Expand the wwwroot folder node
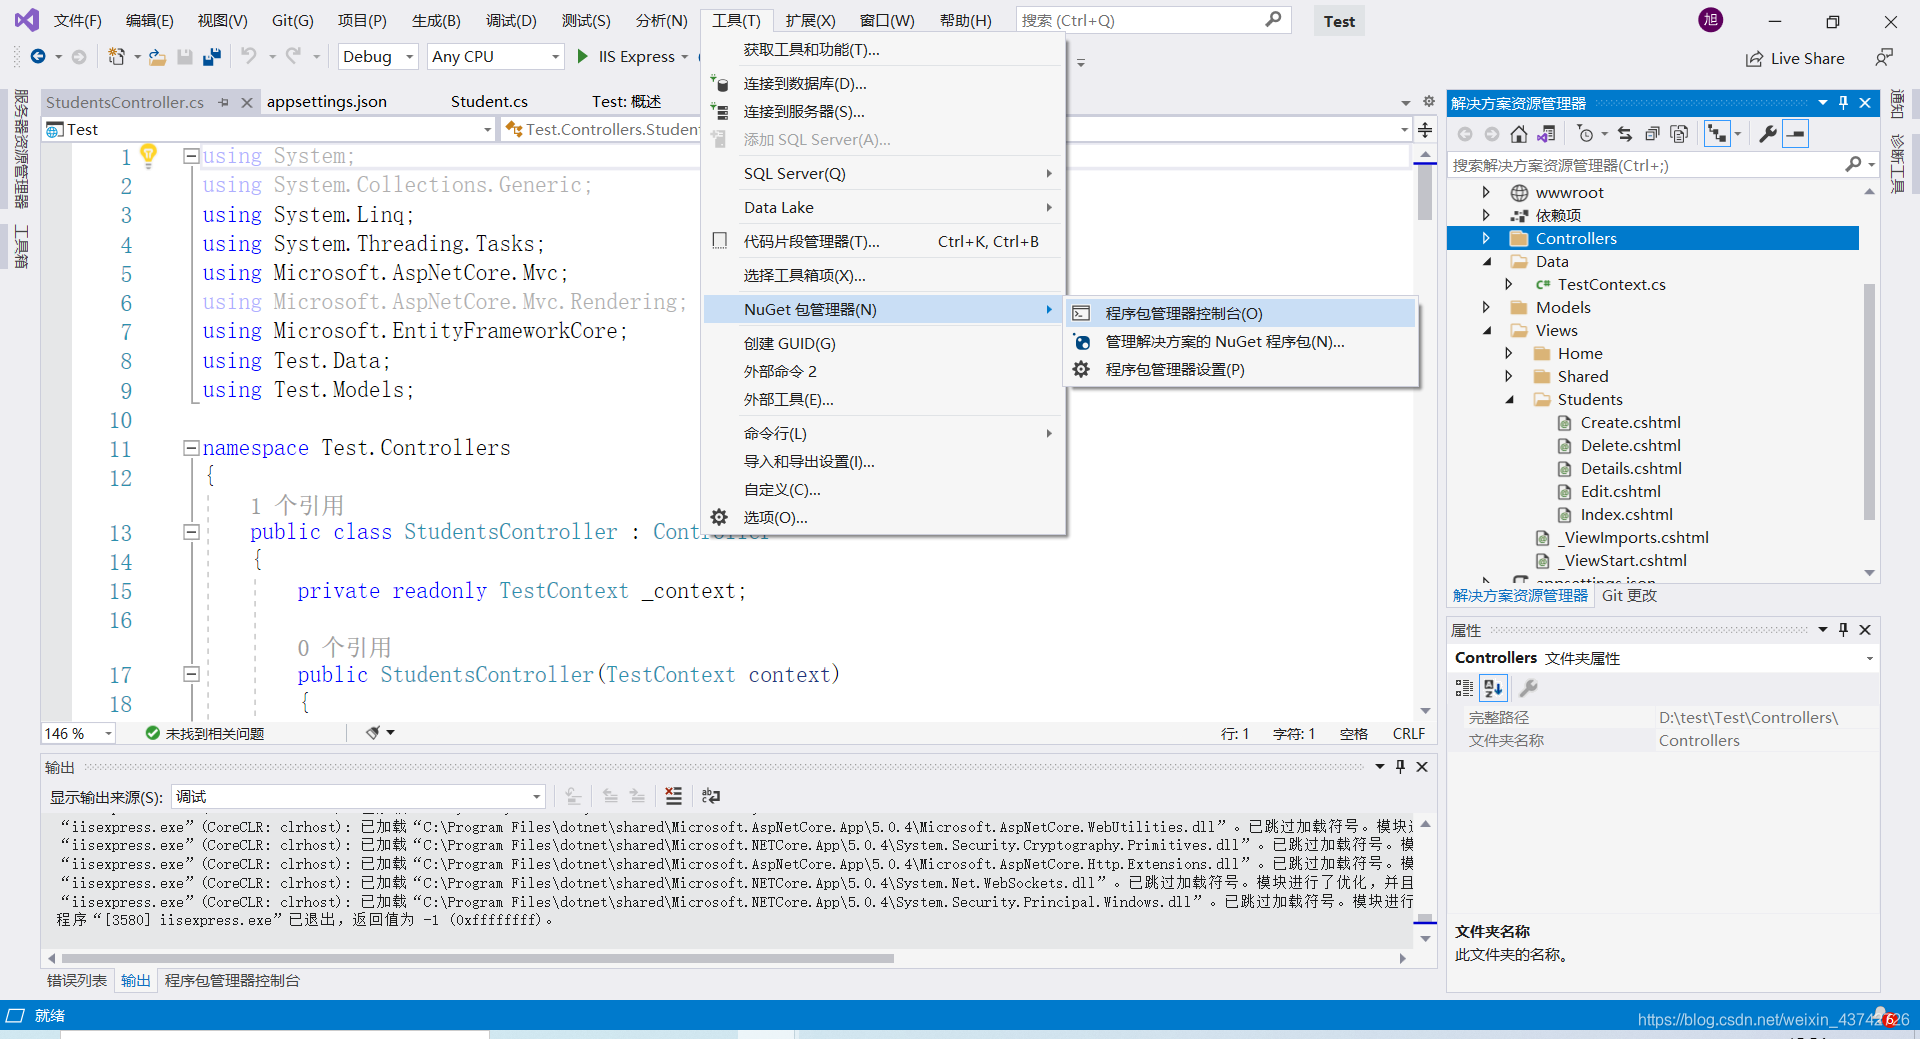This screenshot has height=1039, width=1920. click(1486, 192)
